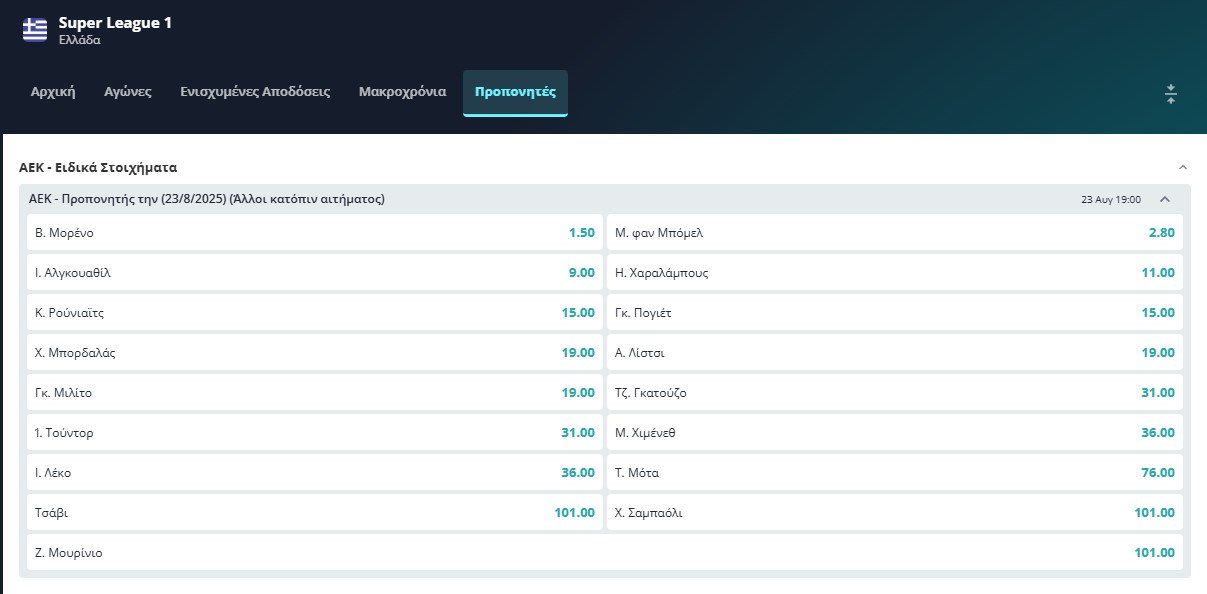Choose Α. Λίστσι at 19.00
The height and width of the screenshot is (594, 1207).
pos(895,352)
